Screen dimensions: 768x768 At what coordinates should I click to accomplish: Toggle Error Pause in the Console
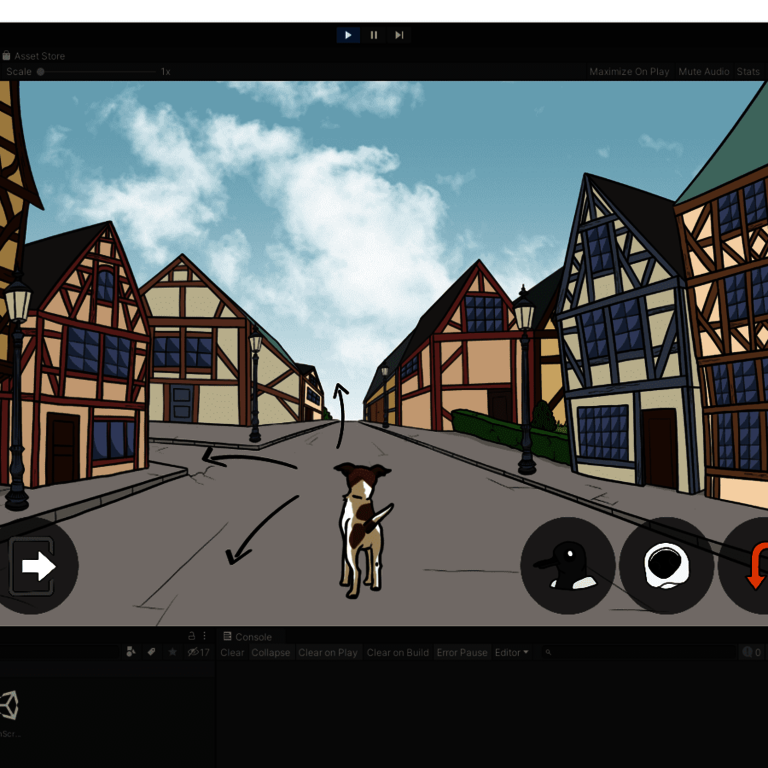462,652
